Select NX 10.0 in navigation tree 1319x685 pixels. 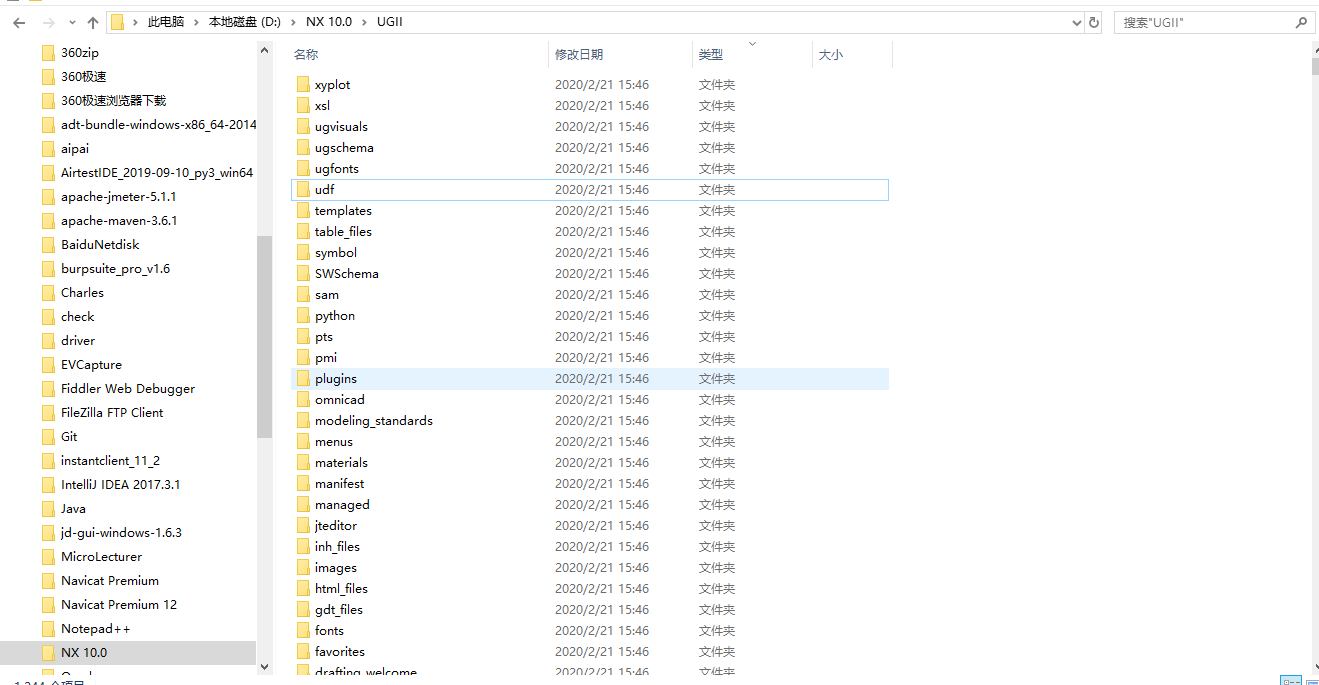pos(84,652)
